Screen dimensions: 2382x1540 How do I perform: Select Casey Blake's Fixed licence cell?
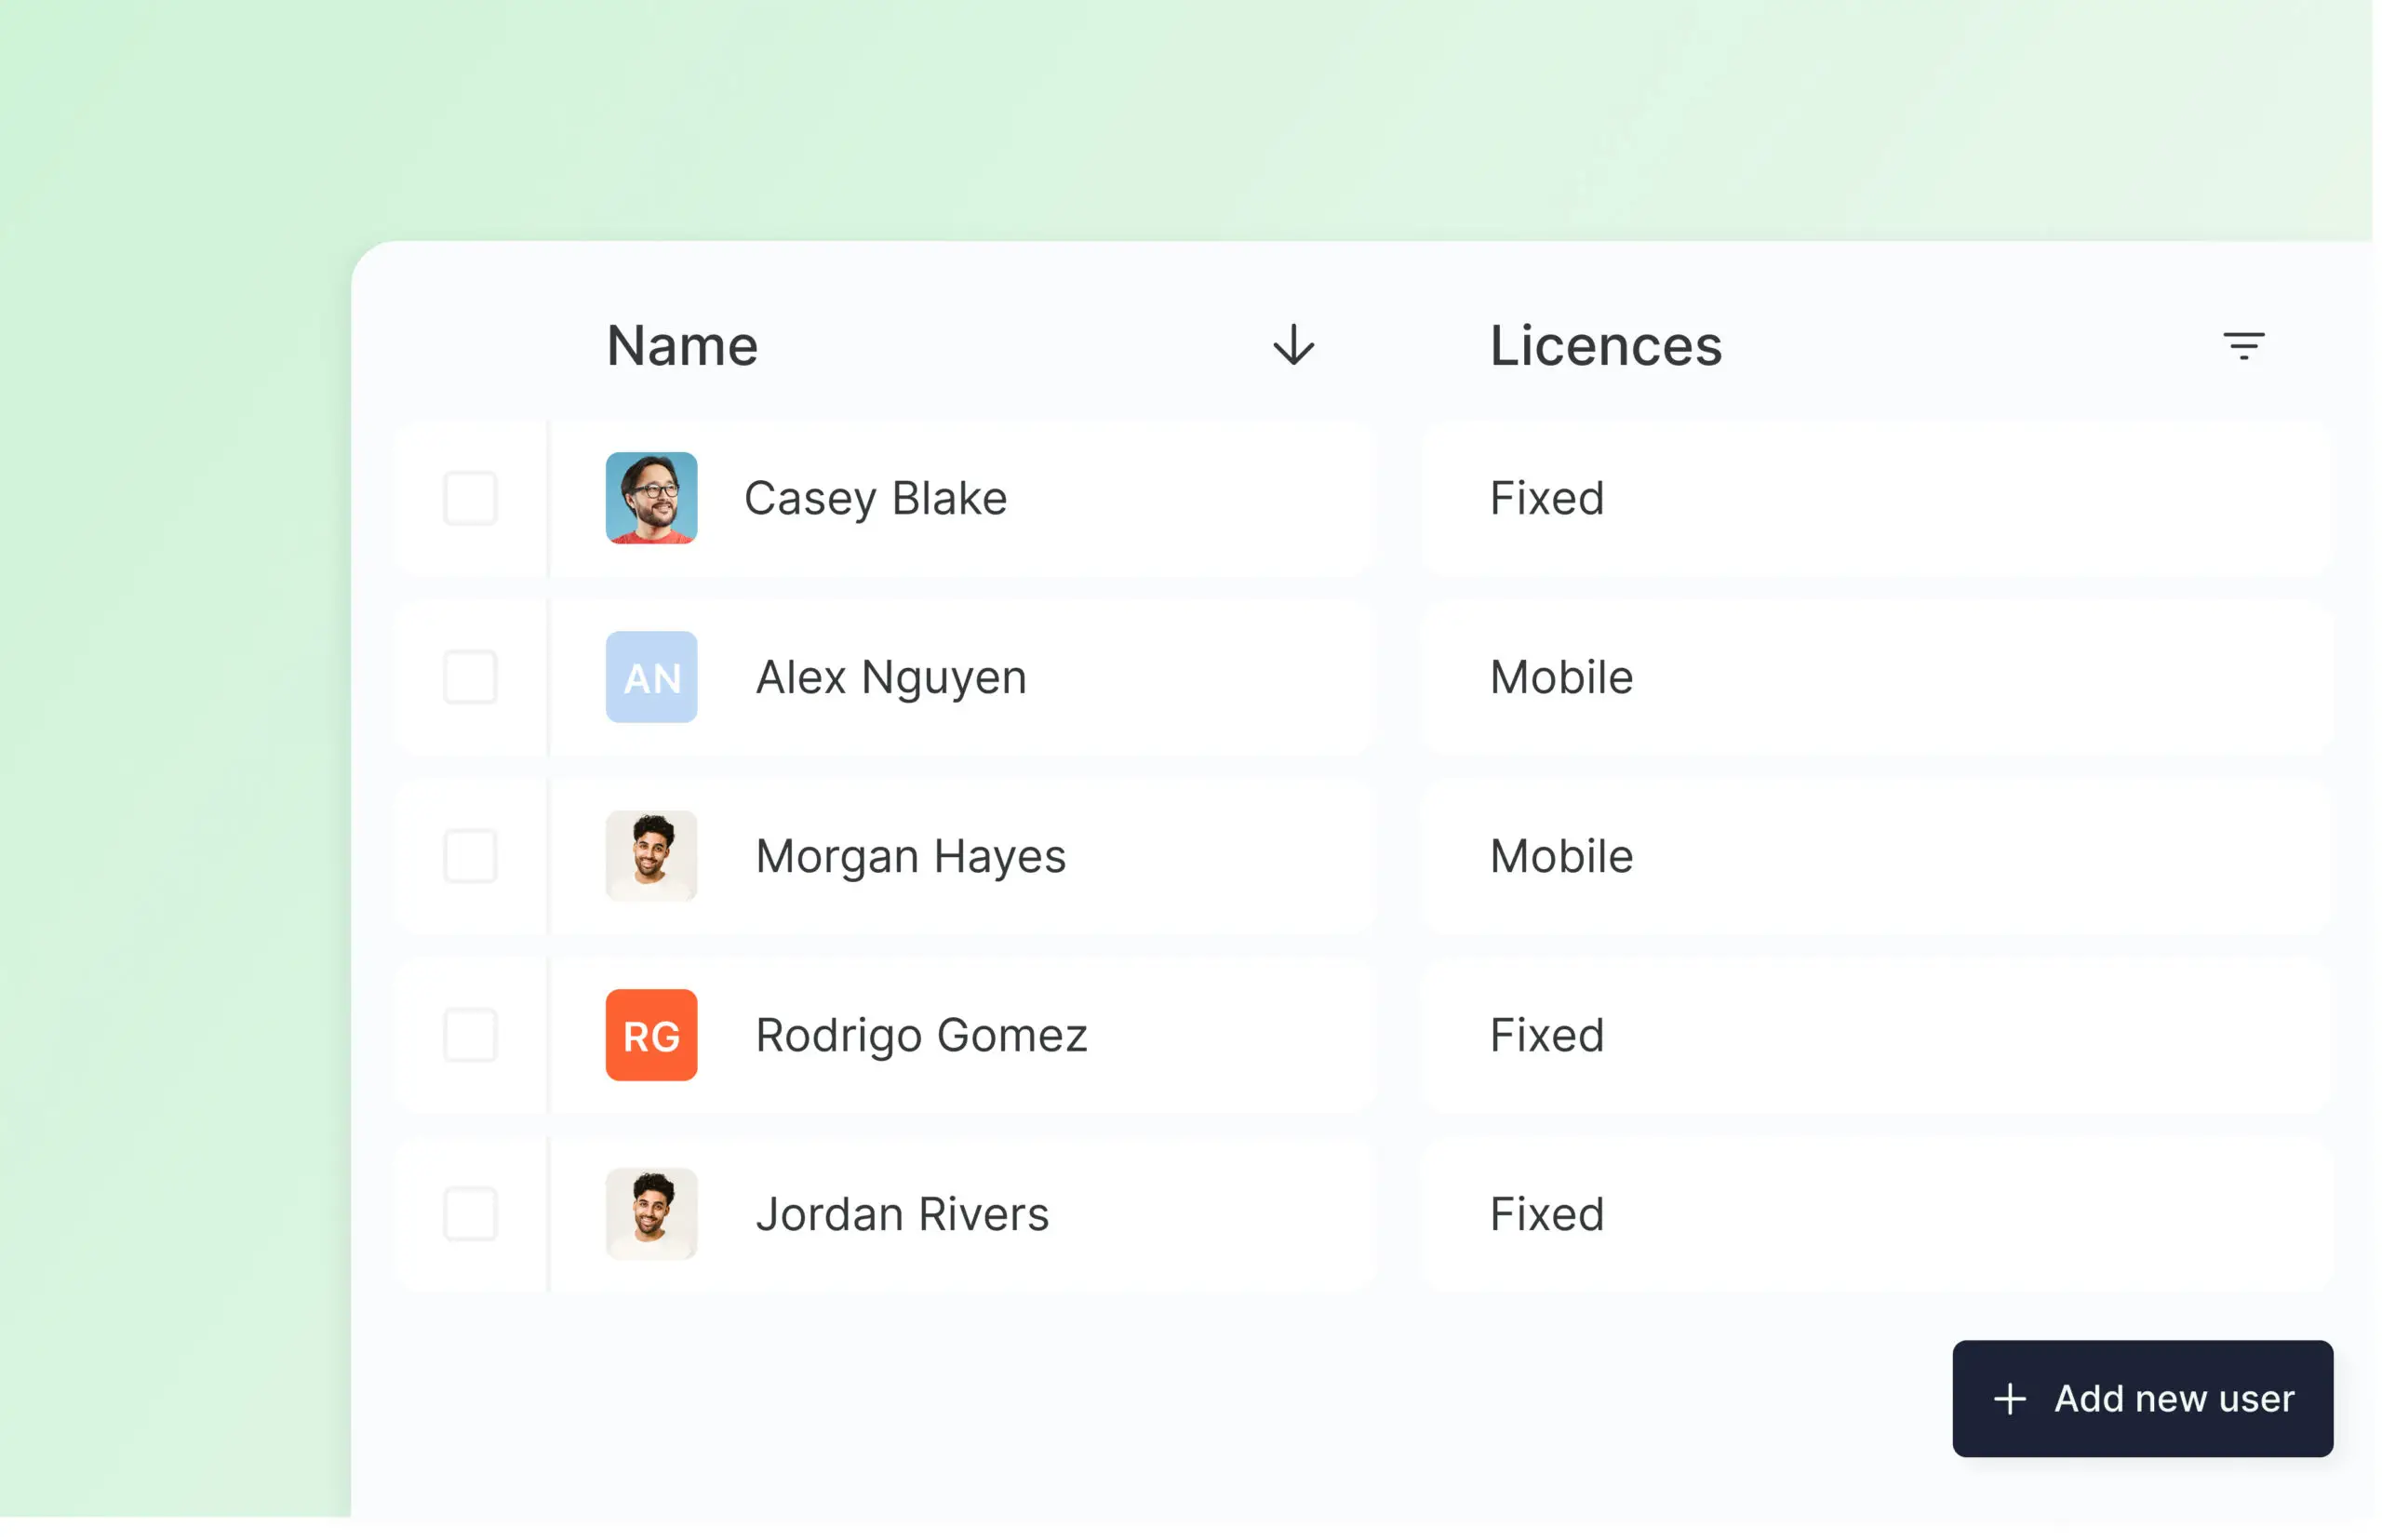coord(1546,498)
